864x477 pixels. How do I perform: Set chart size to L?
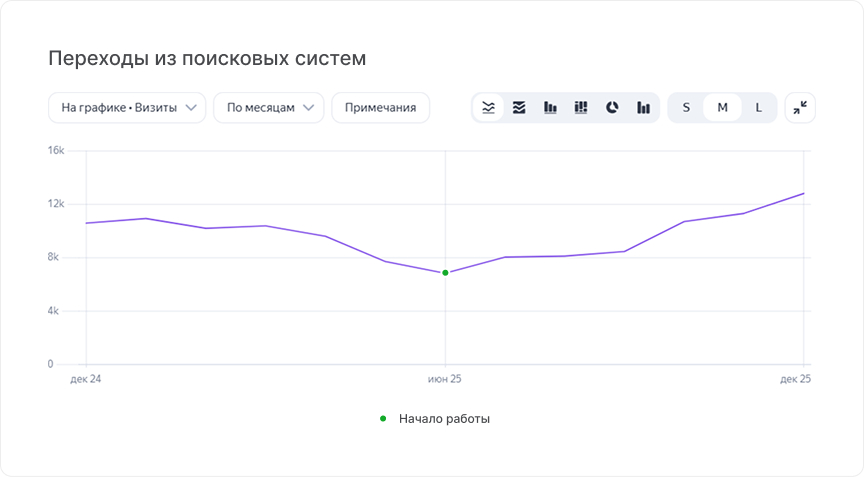coord(759,107)
